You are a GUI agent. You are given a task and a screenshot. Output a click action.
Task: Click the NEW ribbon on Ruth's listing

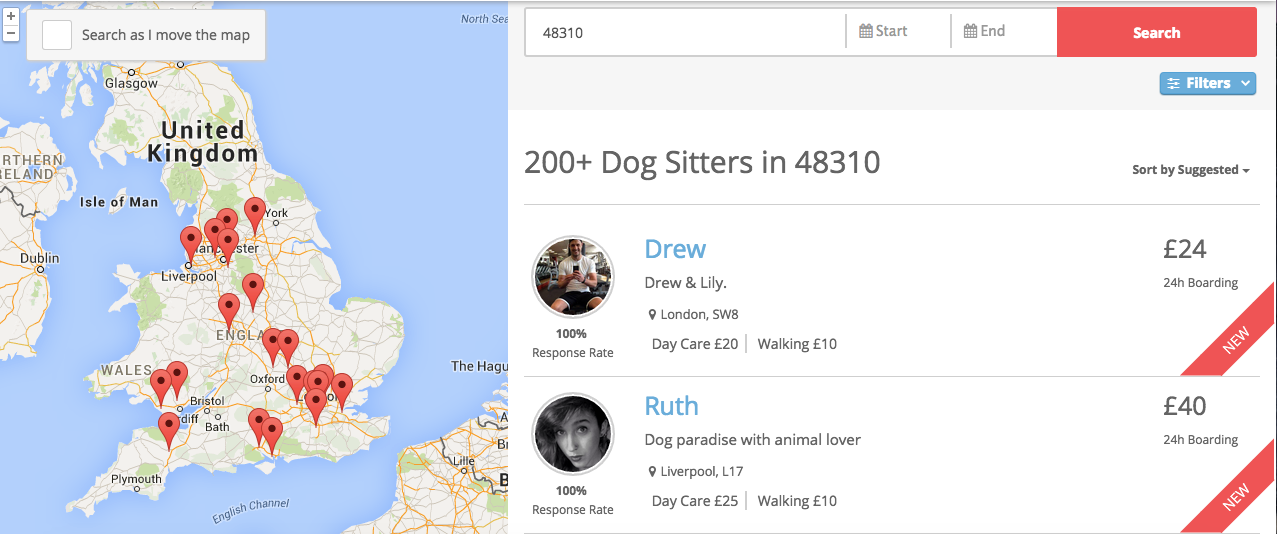(1235, 497)
